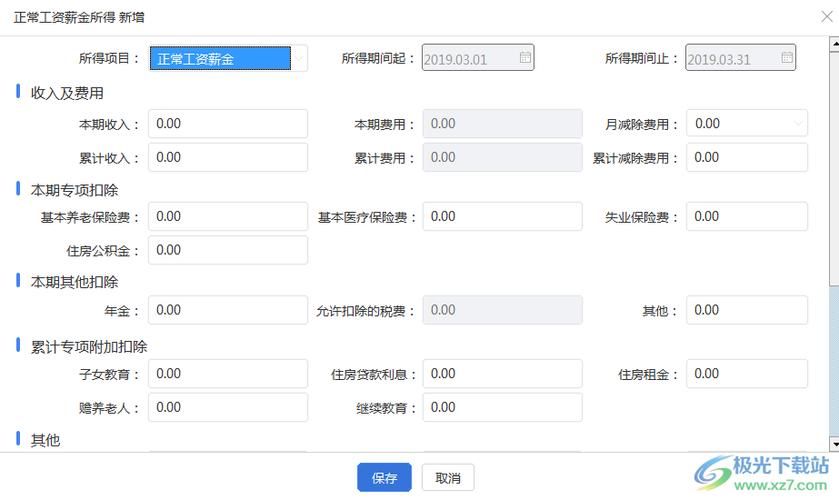This screenshot has height=500, width=839.
Task: Focus the 累计收入 input field
Action: [x=228, y=157]
